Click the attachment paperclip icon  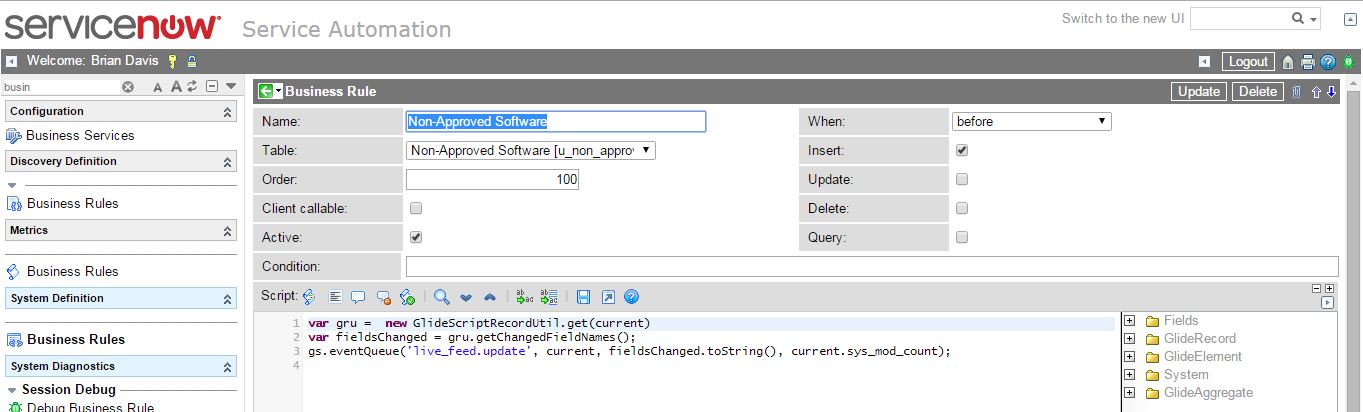[1297, 92]
